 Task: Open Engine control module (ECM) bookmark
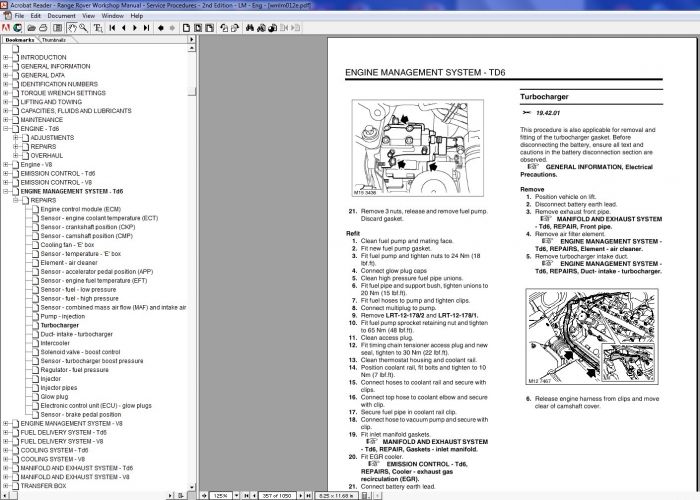(x=81, y=209)
